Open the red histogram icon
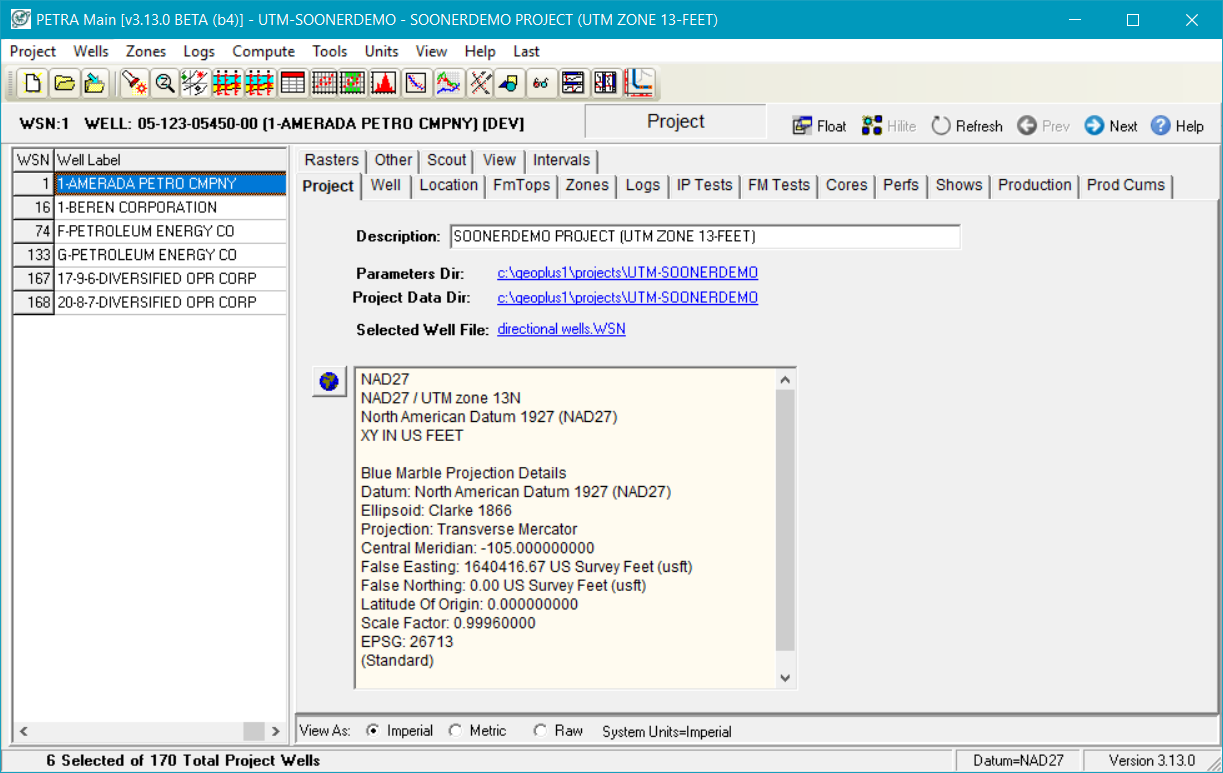 (x=384, y=83)
